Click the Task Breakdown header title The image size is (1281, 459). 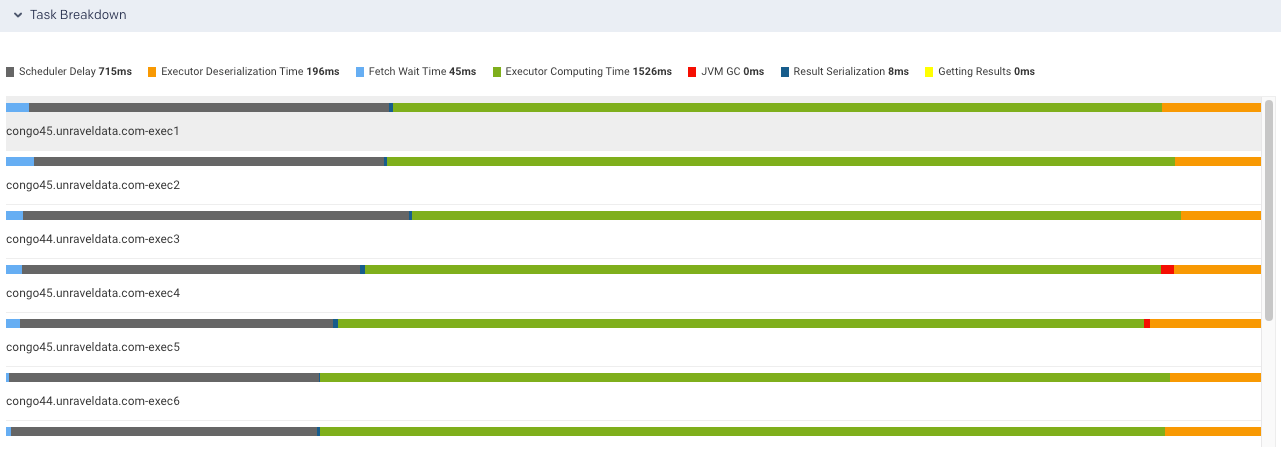pos(78,15)
